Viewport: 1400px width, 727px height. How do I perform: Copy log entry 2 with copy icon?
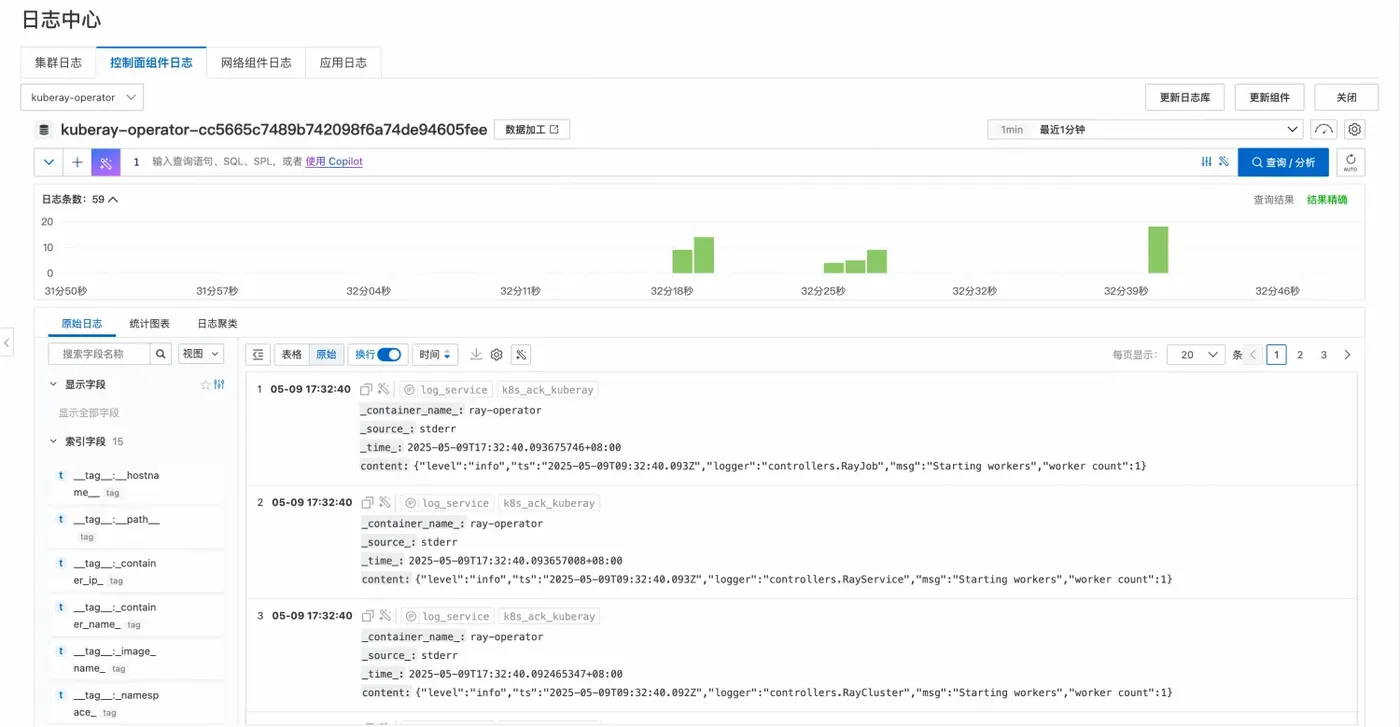coord(367,502)
